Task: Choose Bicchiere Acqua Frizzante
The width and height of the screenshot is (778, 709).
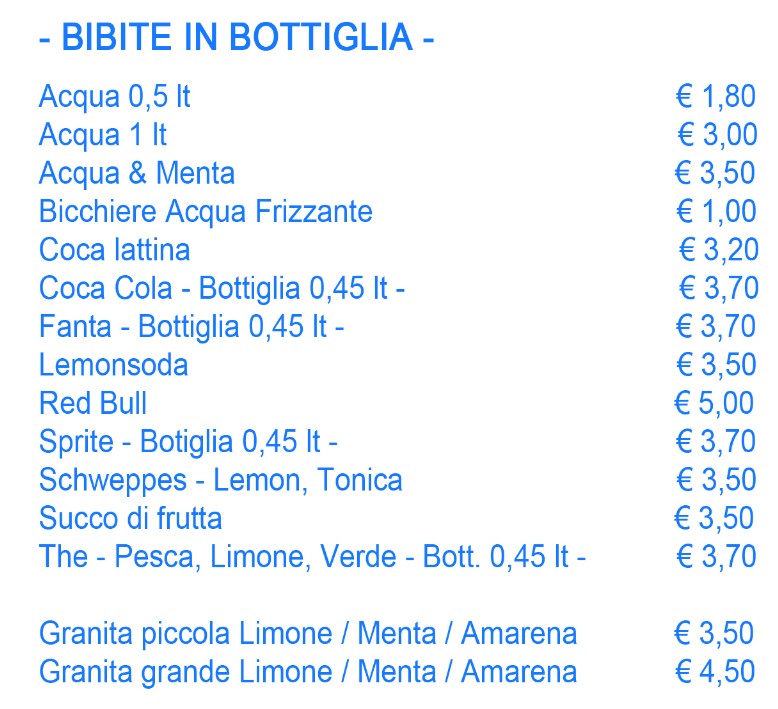Action: click(x=205, y=212)
